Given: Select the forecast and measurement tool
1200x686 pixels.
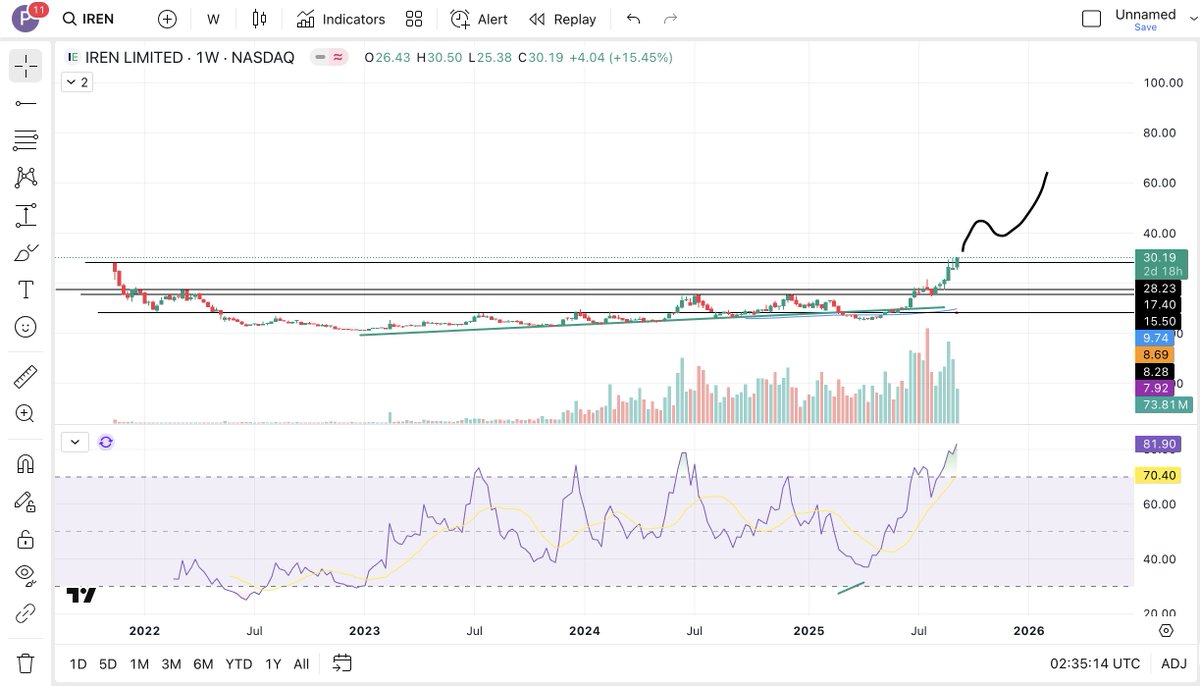Looking at the screenshot, I should pos(26,215).
